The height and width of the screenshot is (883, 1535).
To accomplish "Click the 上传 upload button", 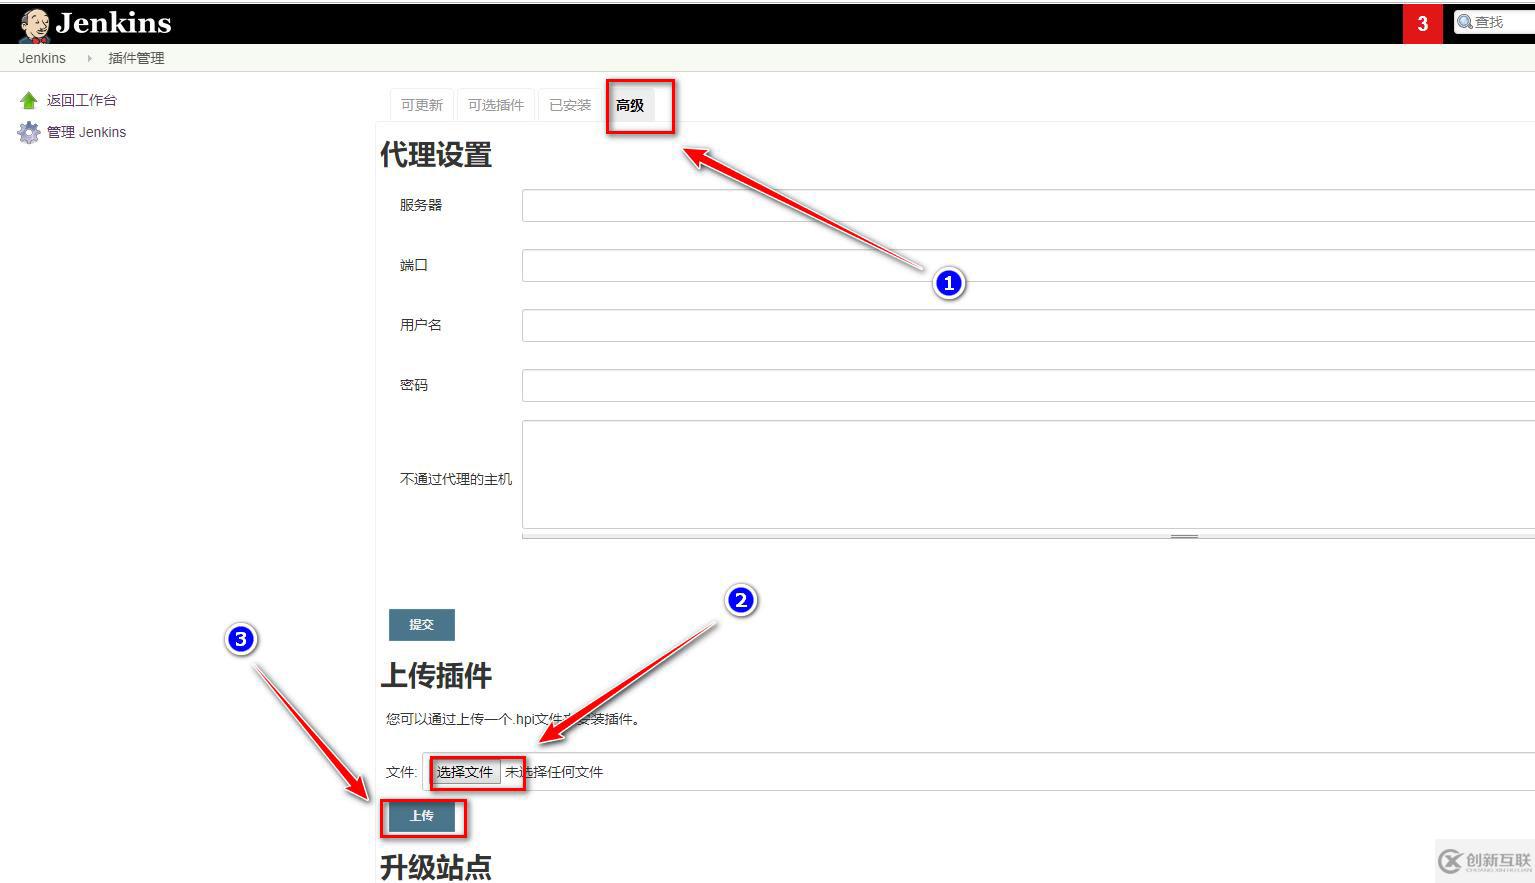I will tap(422, 816).
